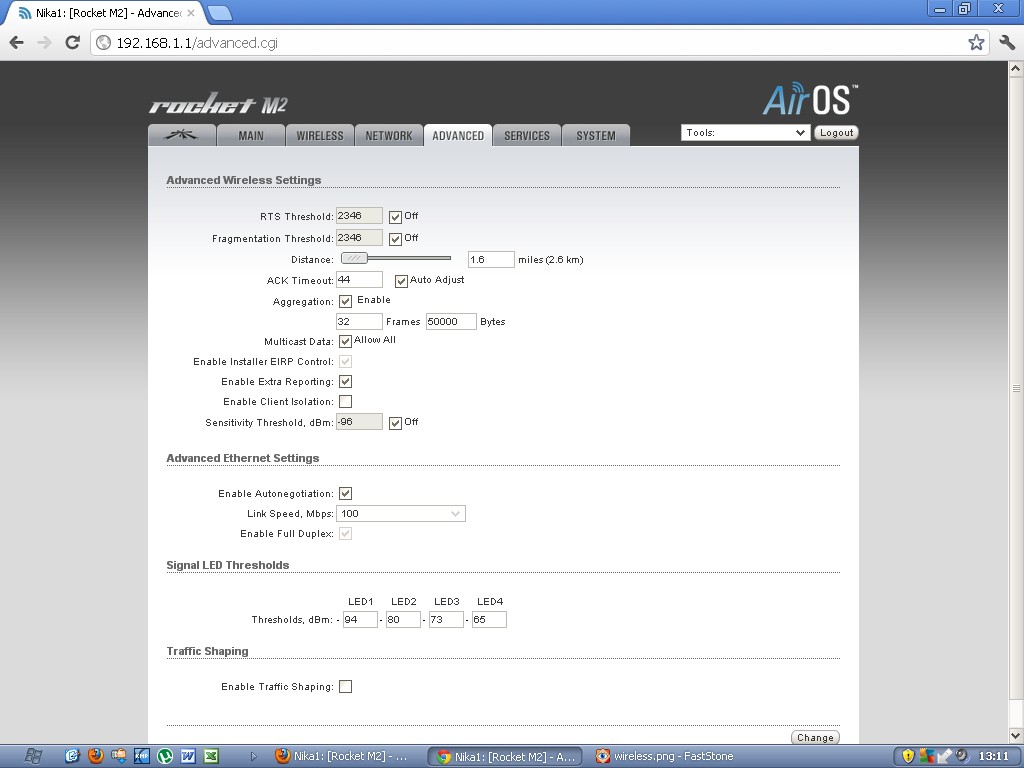Click the yellow security shield tray icon

coord(908,756)
